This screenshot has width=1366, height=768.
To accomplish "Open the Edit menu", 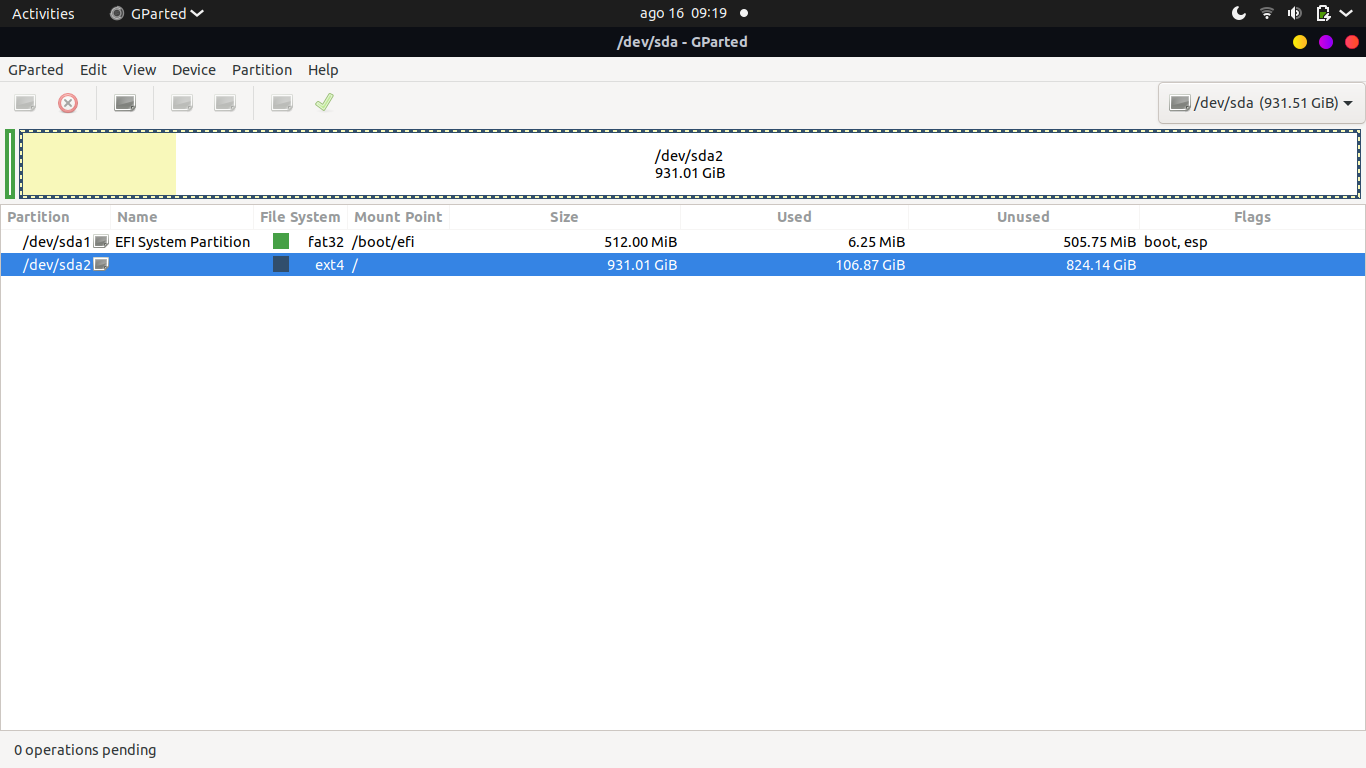I will 94,70.
